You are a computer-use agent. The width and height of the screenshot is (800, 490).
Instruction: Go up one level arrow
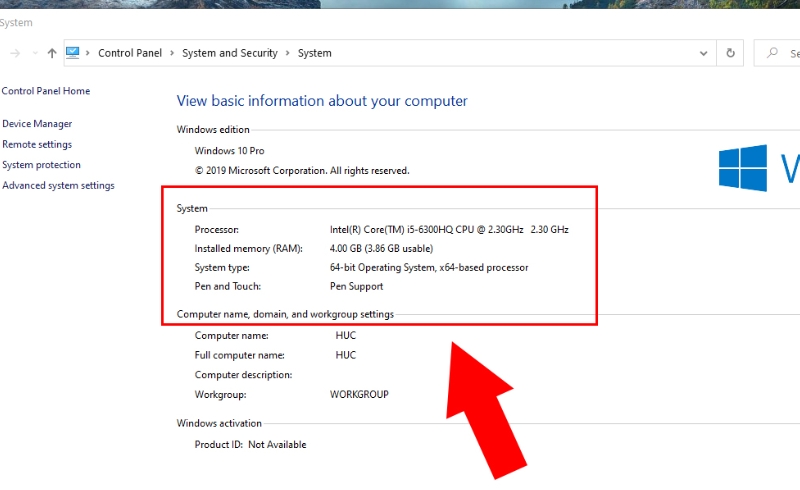[52, 53]
